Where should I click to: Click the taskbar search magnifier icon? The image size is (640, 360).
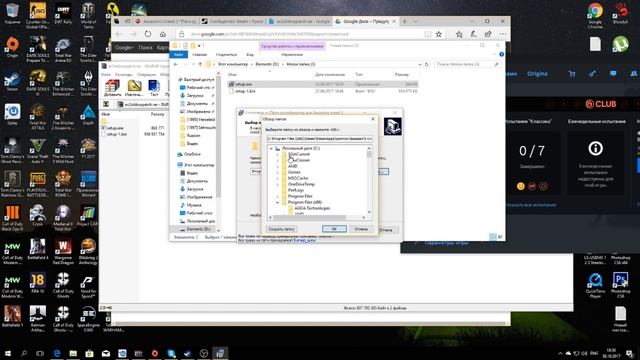24,353
